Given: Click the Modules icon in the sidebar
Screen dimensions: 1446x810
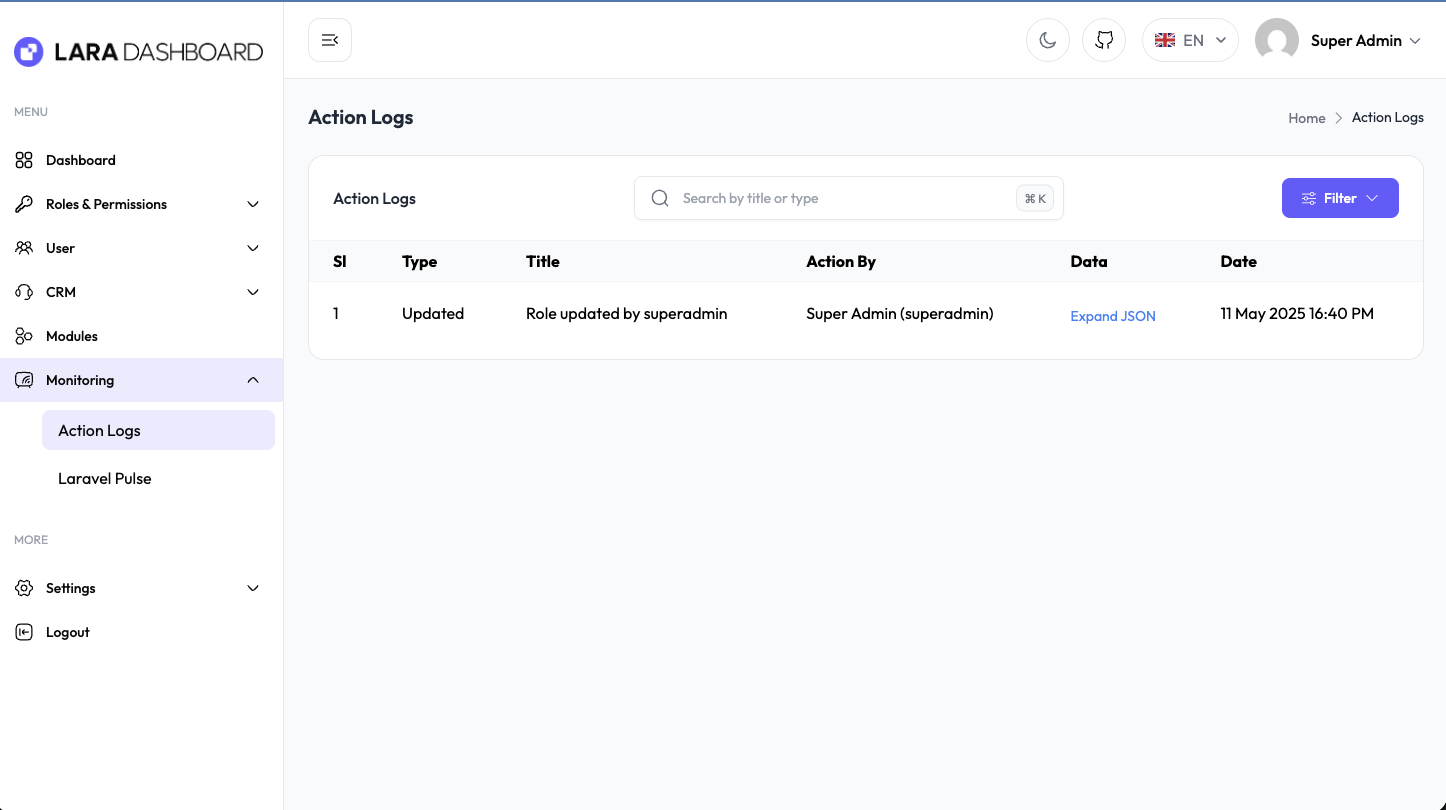Looking at the screenshot, I should pyautogui.click(x=24, y=336).
